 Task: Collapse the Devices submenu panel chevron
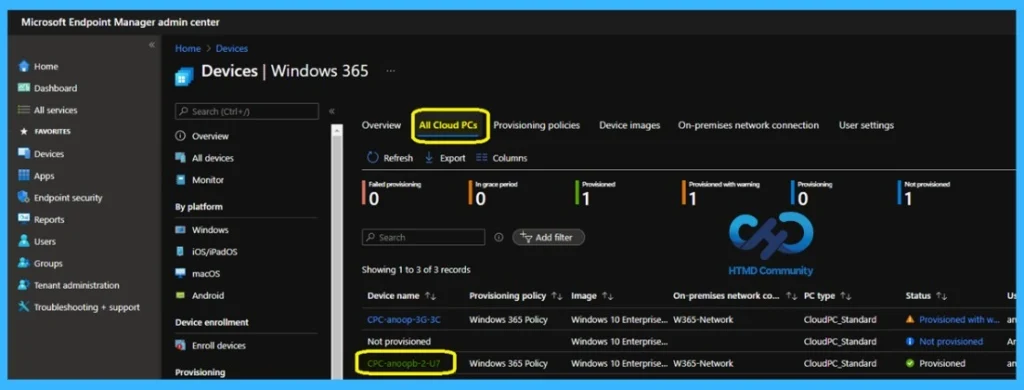pyautogui.click(x=332, y=111)
